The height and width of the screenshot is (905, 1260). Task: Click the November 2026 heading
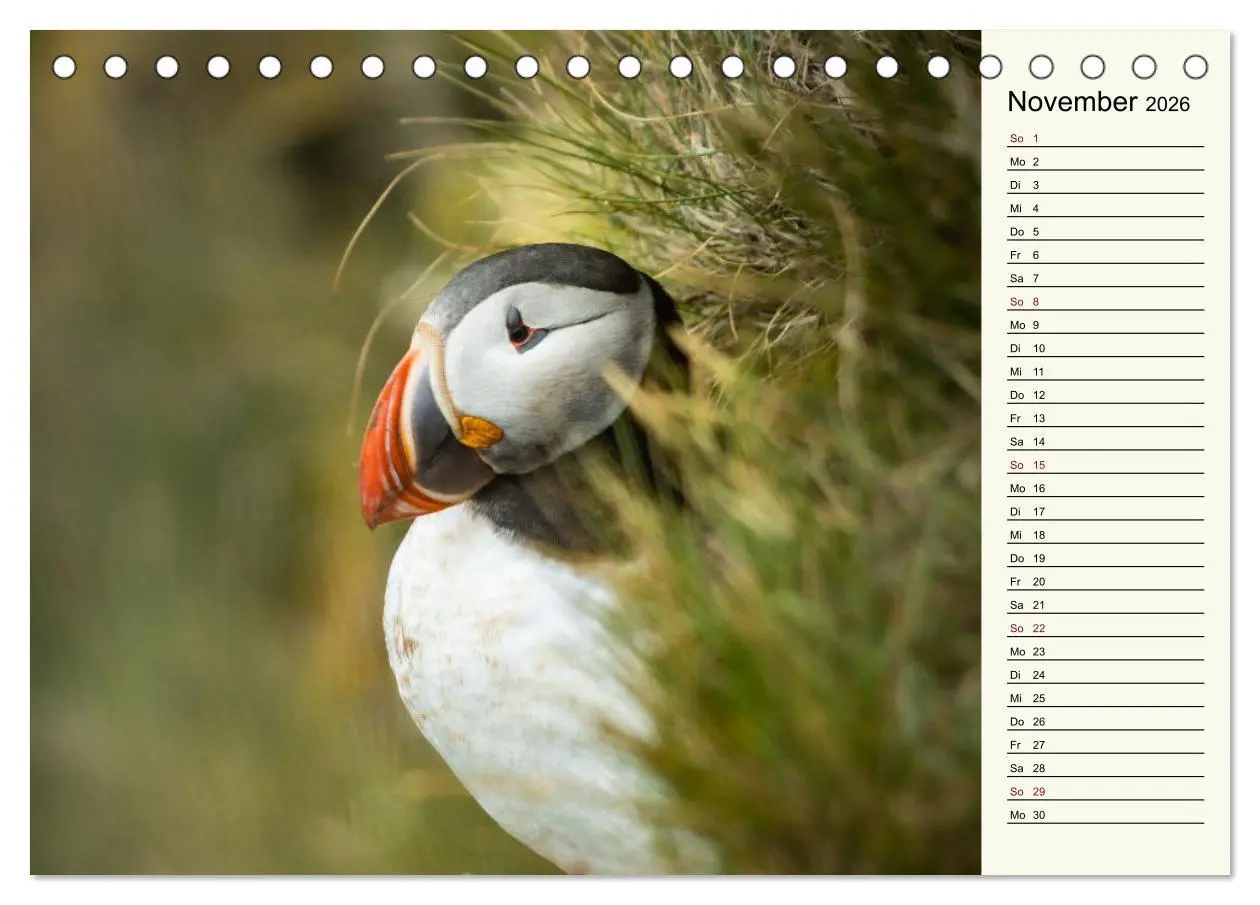1098,102
